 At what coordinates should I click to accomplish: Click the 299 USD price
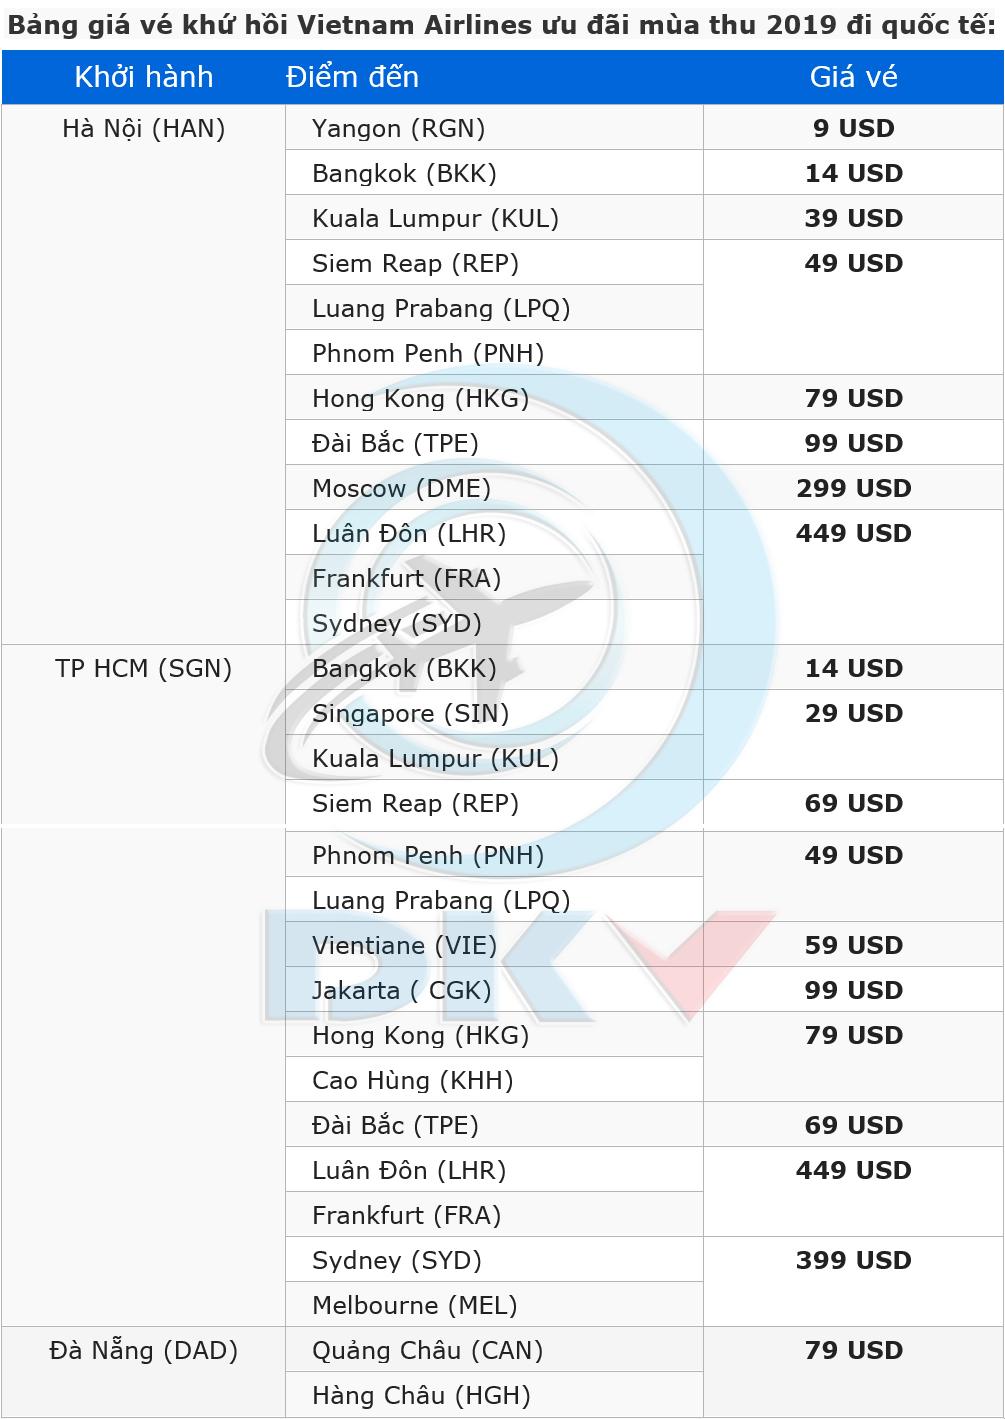click(x=853, y=488)
